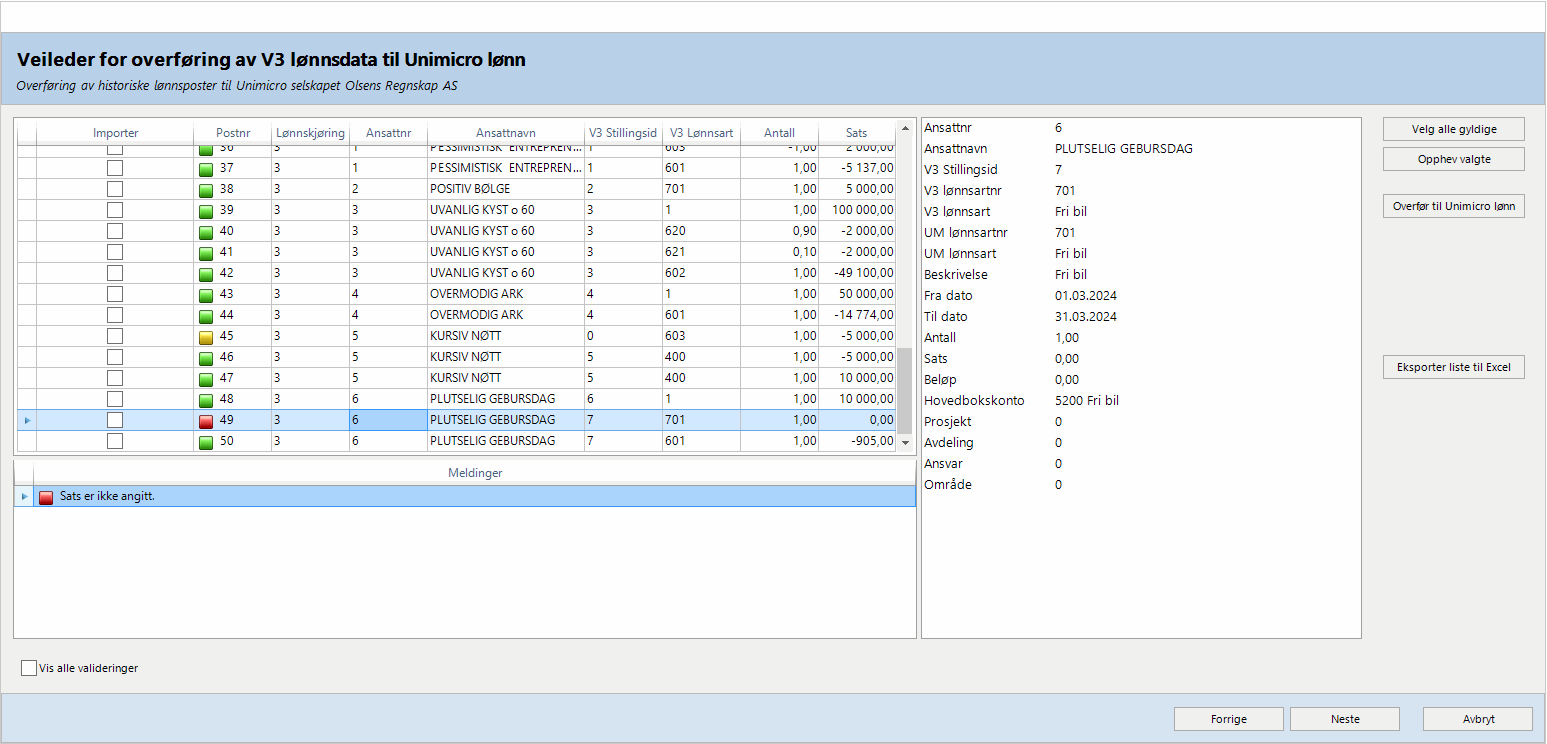Image resolution: width=1547 pixels, height=744 pixels.
Task: Click the green status icon on row 38
Action: [x=206, y=190]
